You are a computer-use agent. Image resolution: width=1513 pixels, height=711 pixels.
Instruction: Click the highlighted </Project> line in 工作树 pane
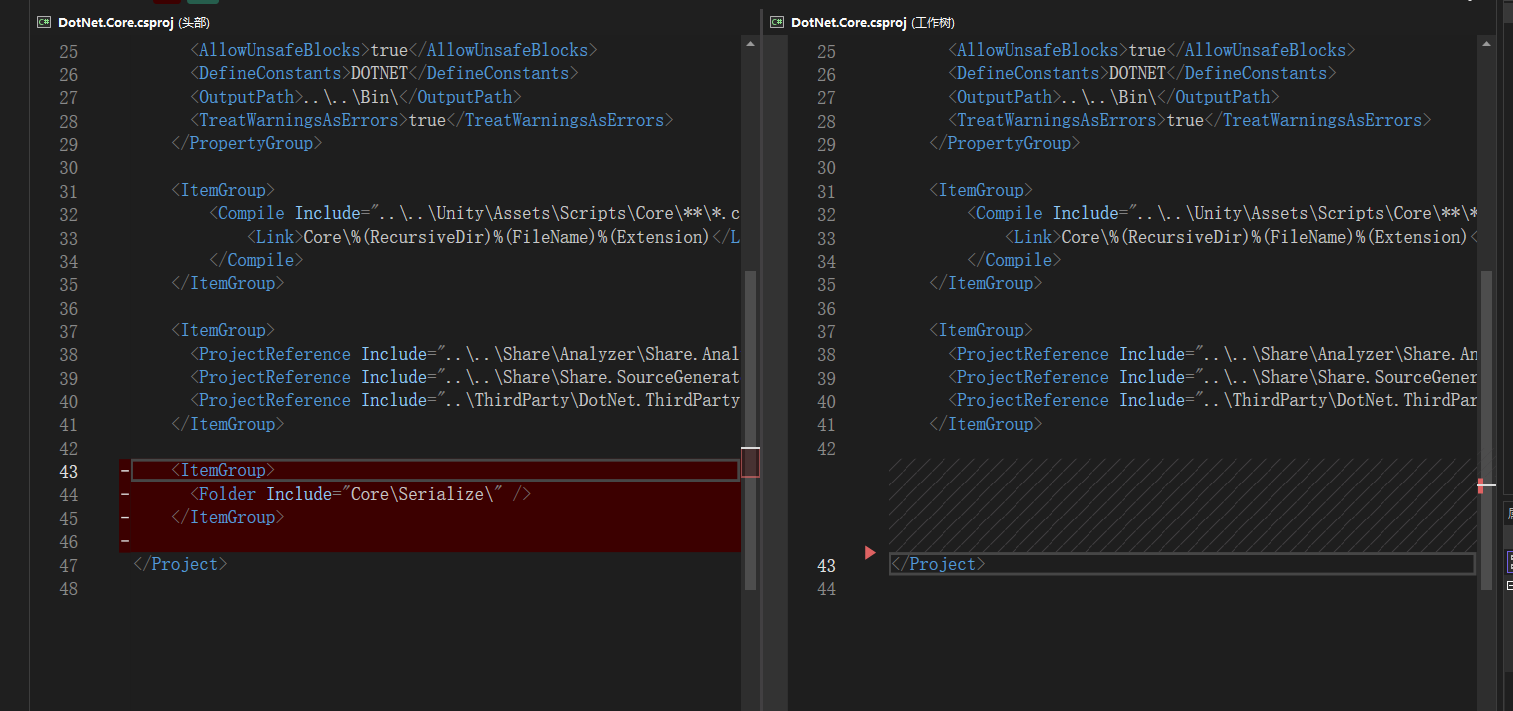pos(1182,564)
